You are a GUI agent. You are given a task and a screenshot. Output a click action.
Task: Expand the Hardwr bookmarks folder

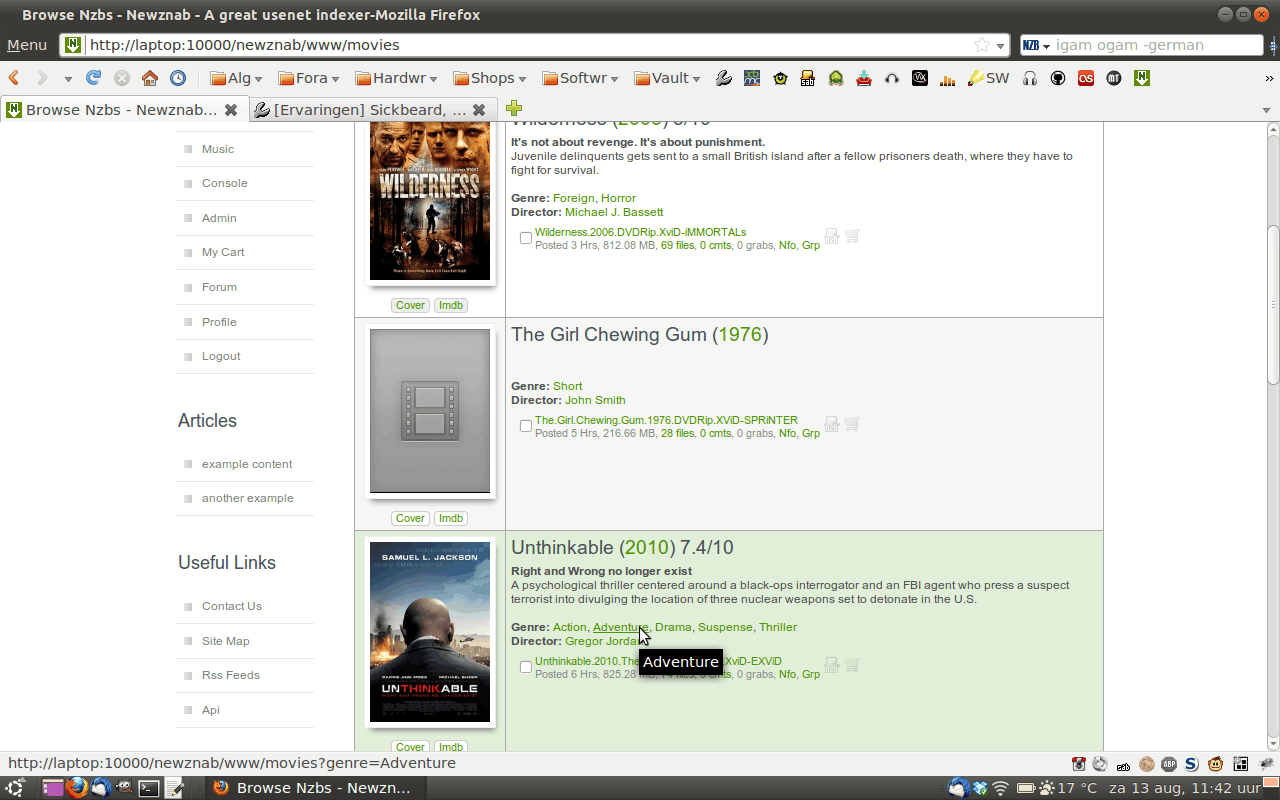[397, 78]
